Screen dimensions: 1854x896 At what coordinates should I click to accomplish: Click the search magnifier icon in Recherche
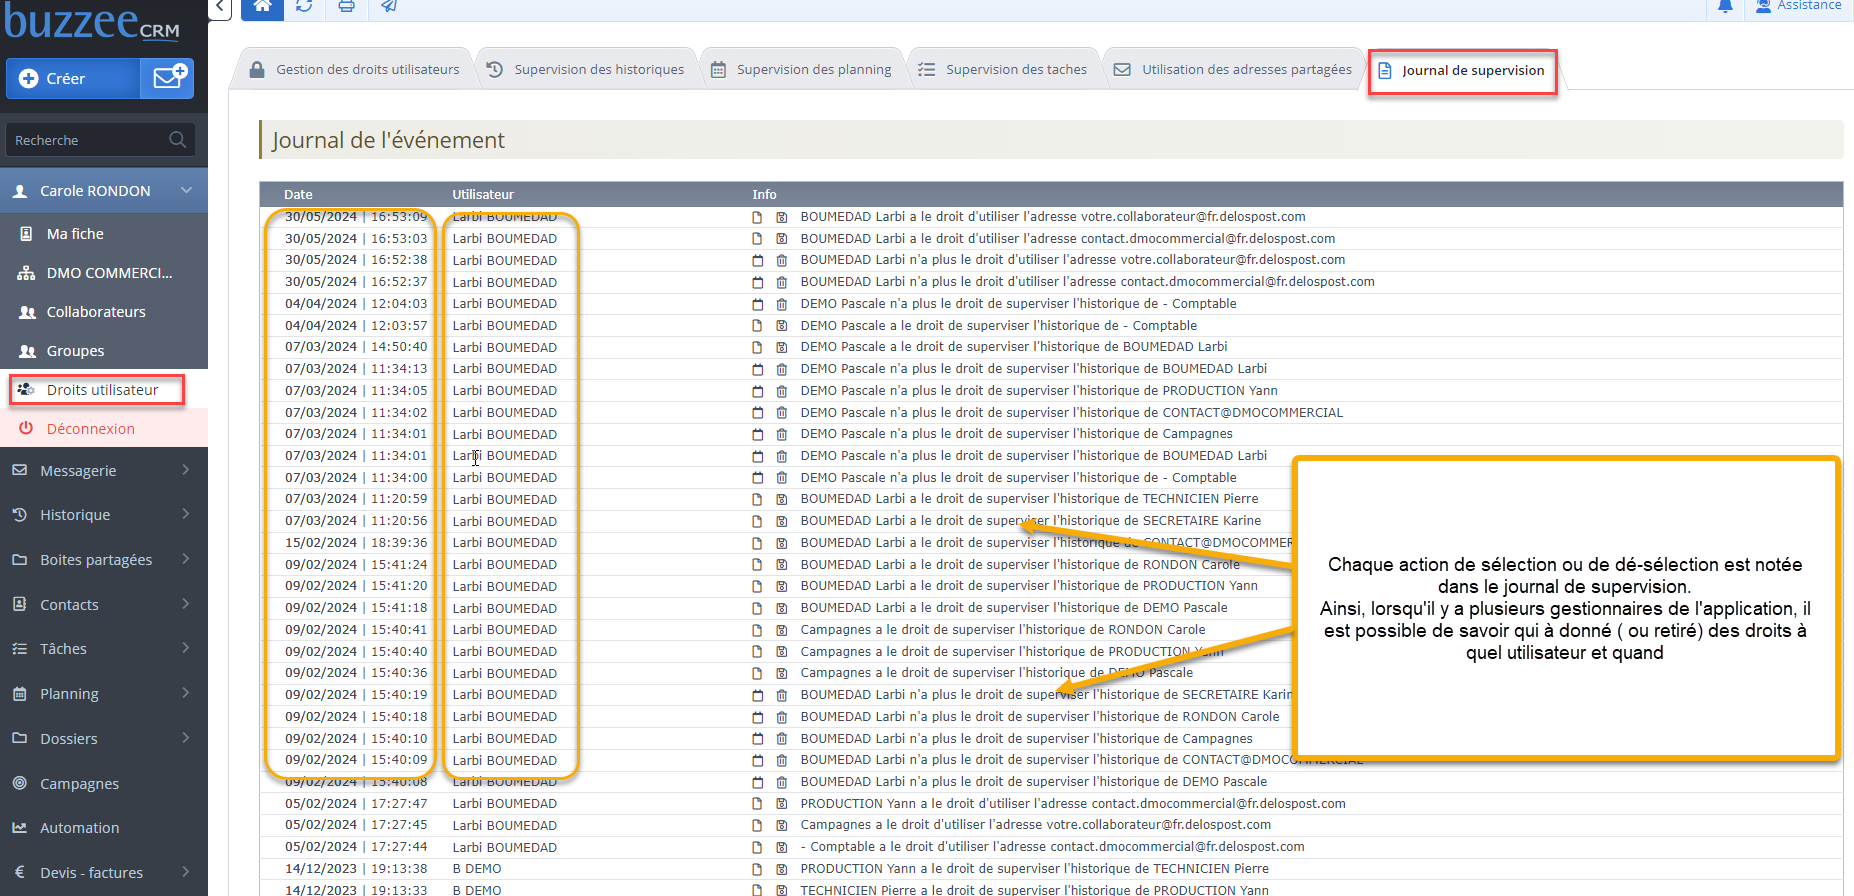pyautogui.click(x=178, y=140)
